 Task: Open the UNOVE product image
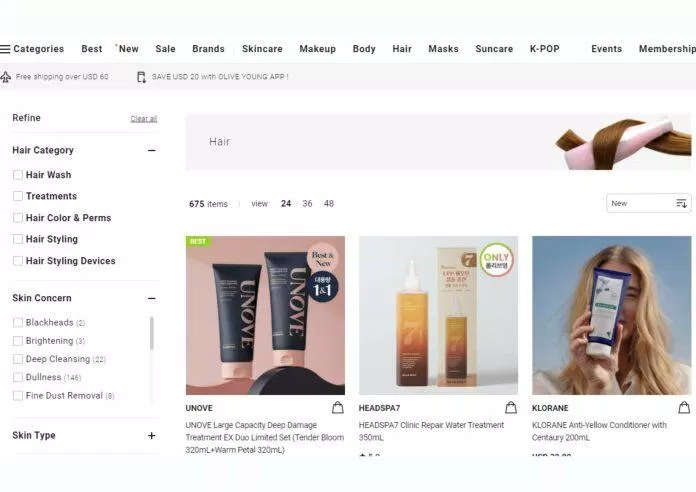[265, 315]
